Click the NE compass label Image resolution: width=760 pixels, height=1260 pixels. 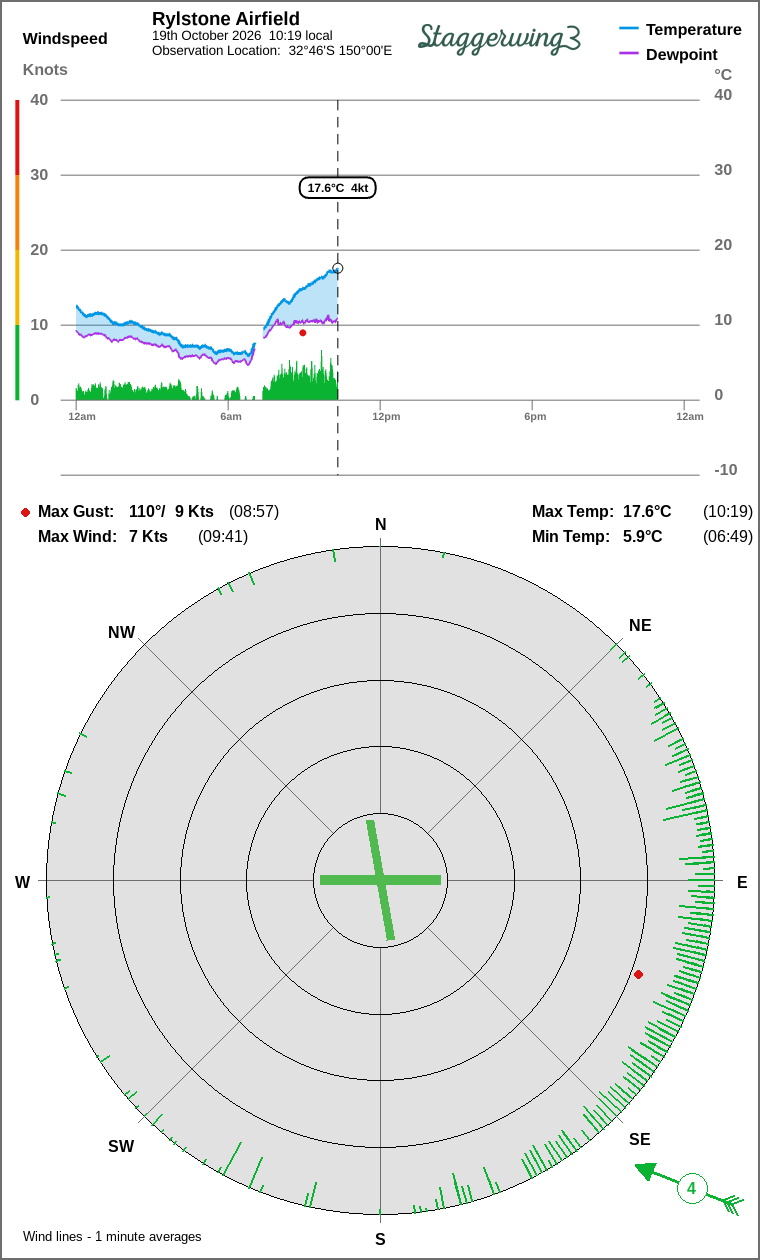(640, 625)
